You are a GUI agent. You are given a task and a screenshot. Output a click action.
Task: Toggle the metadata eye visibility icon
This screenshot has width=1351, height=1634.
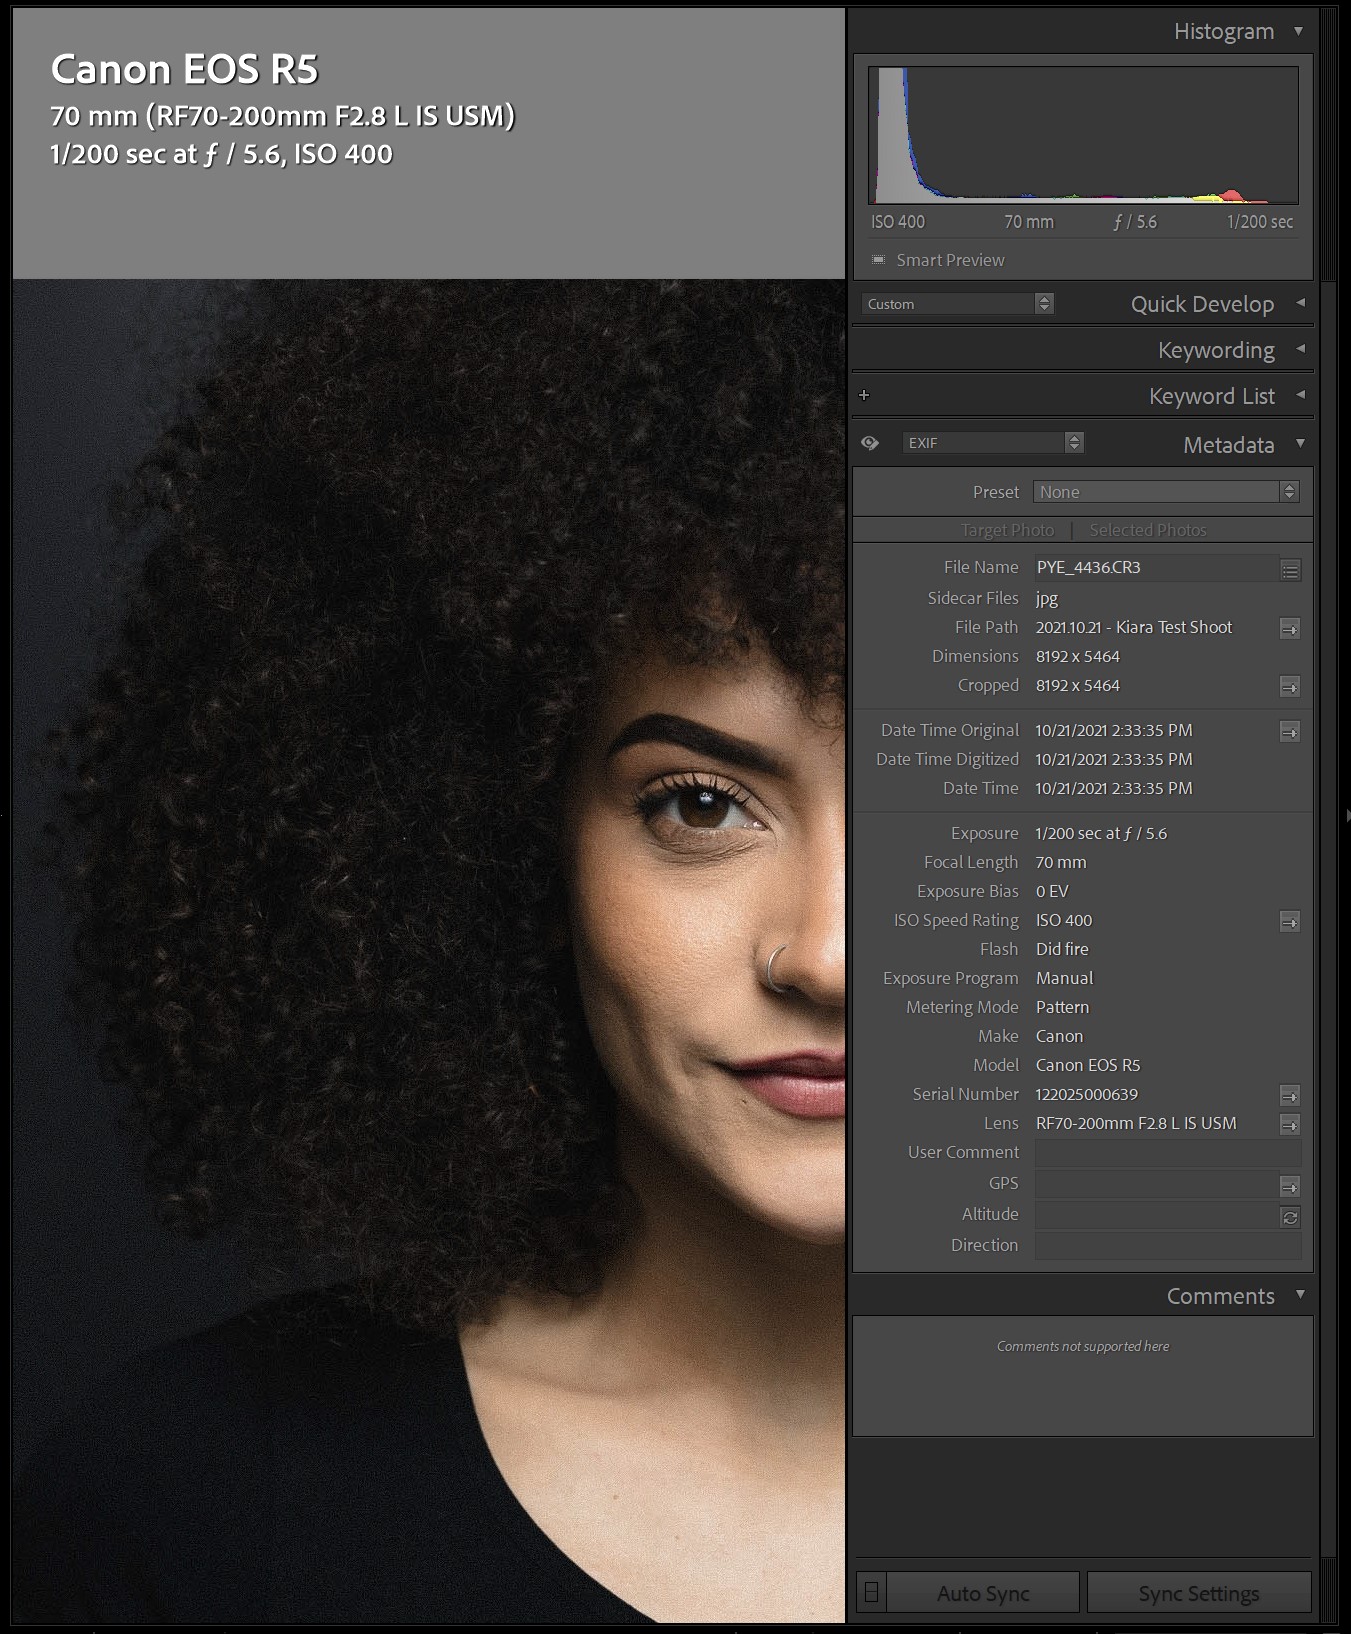pos(870,443)
